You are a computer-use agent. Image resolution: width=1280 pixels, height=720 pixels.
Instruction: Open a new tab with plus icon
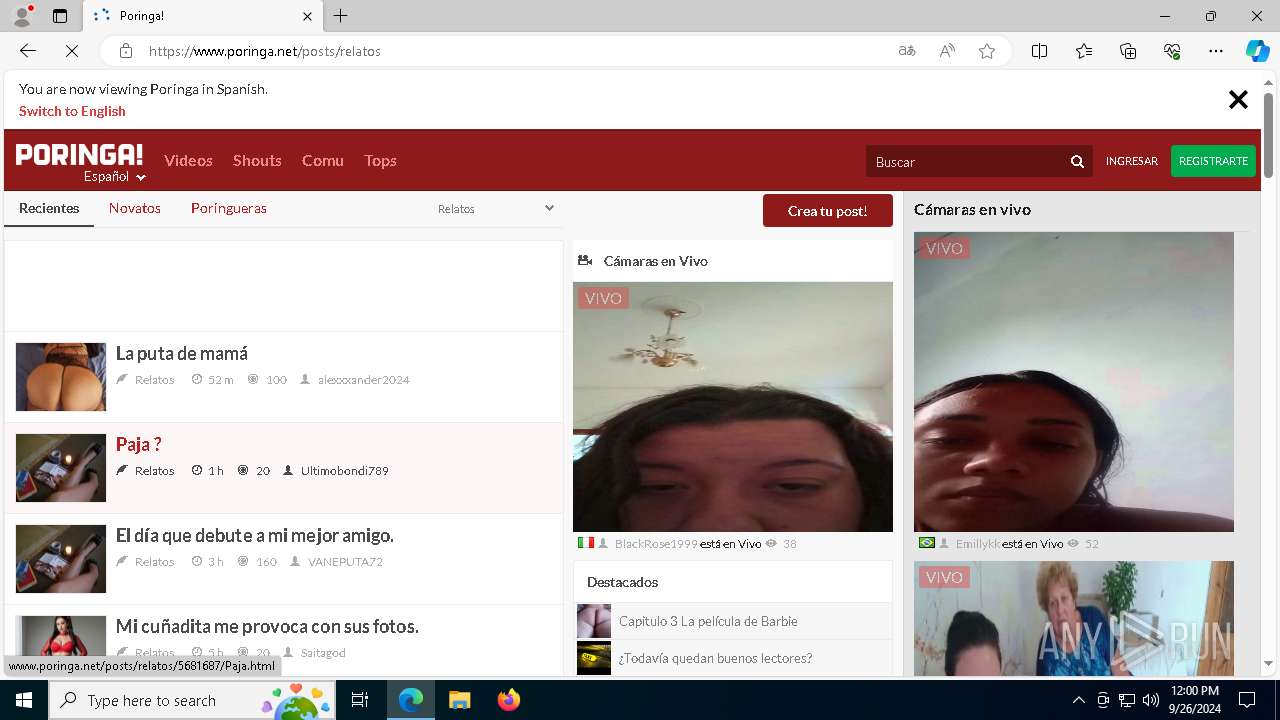pyautogui.click(x=341, y=16)
